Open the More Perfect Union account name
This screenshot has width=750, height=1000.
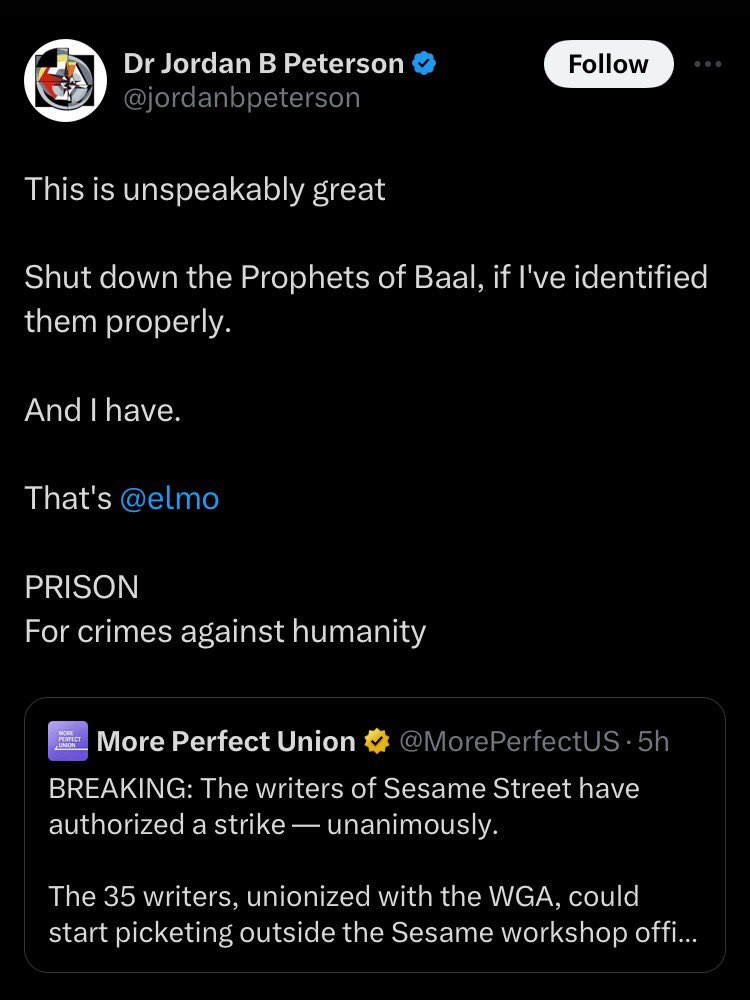[x=226, y=741]
